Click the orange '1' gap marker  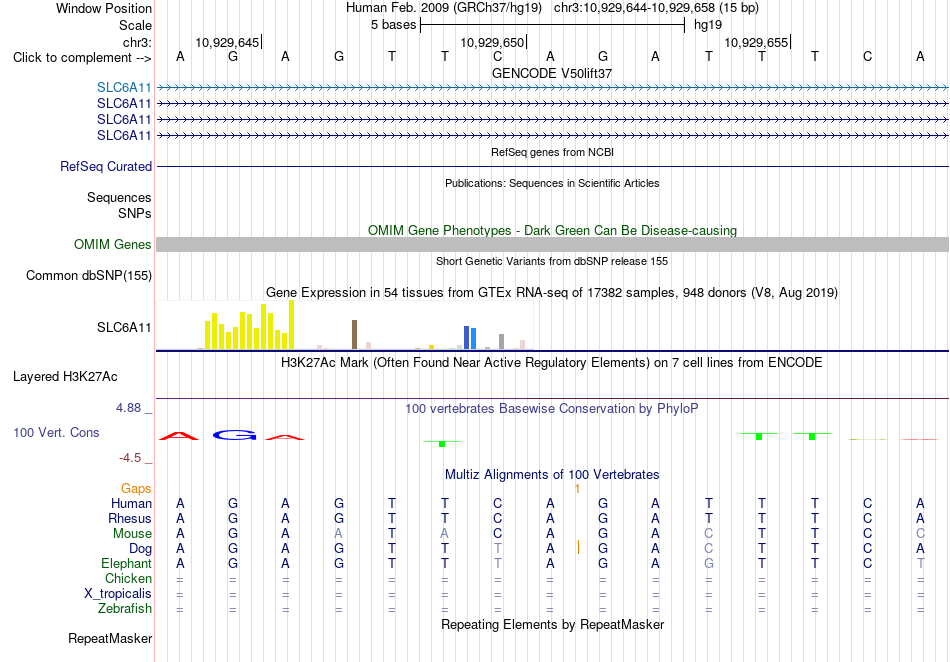tap(577, 489)
